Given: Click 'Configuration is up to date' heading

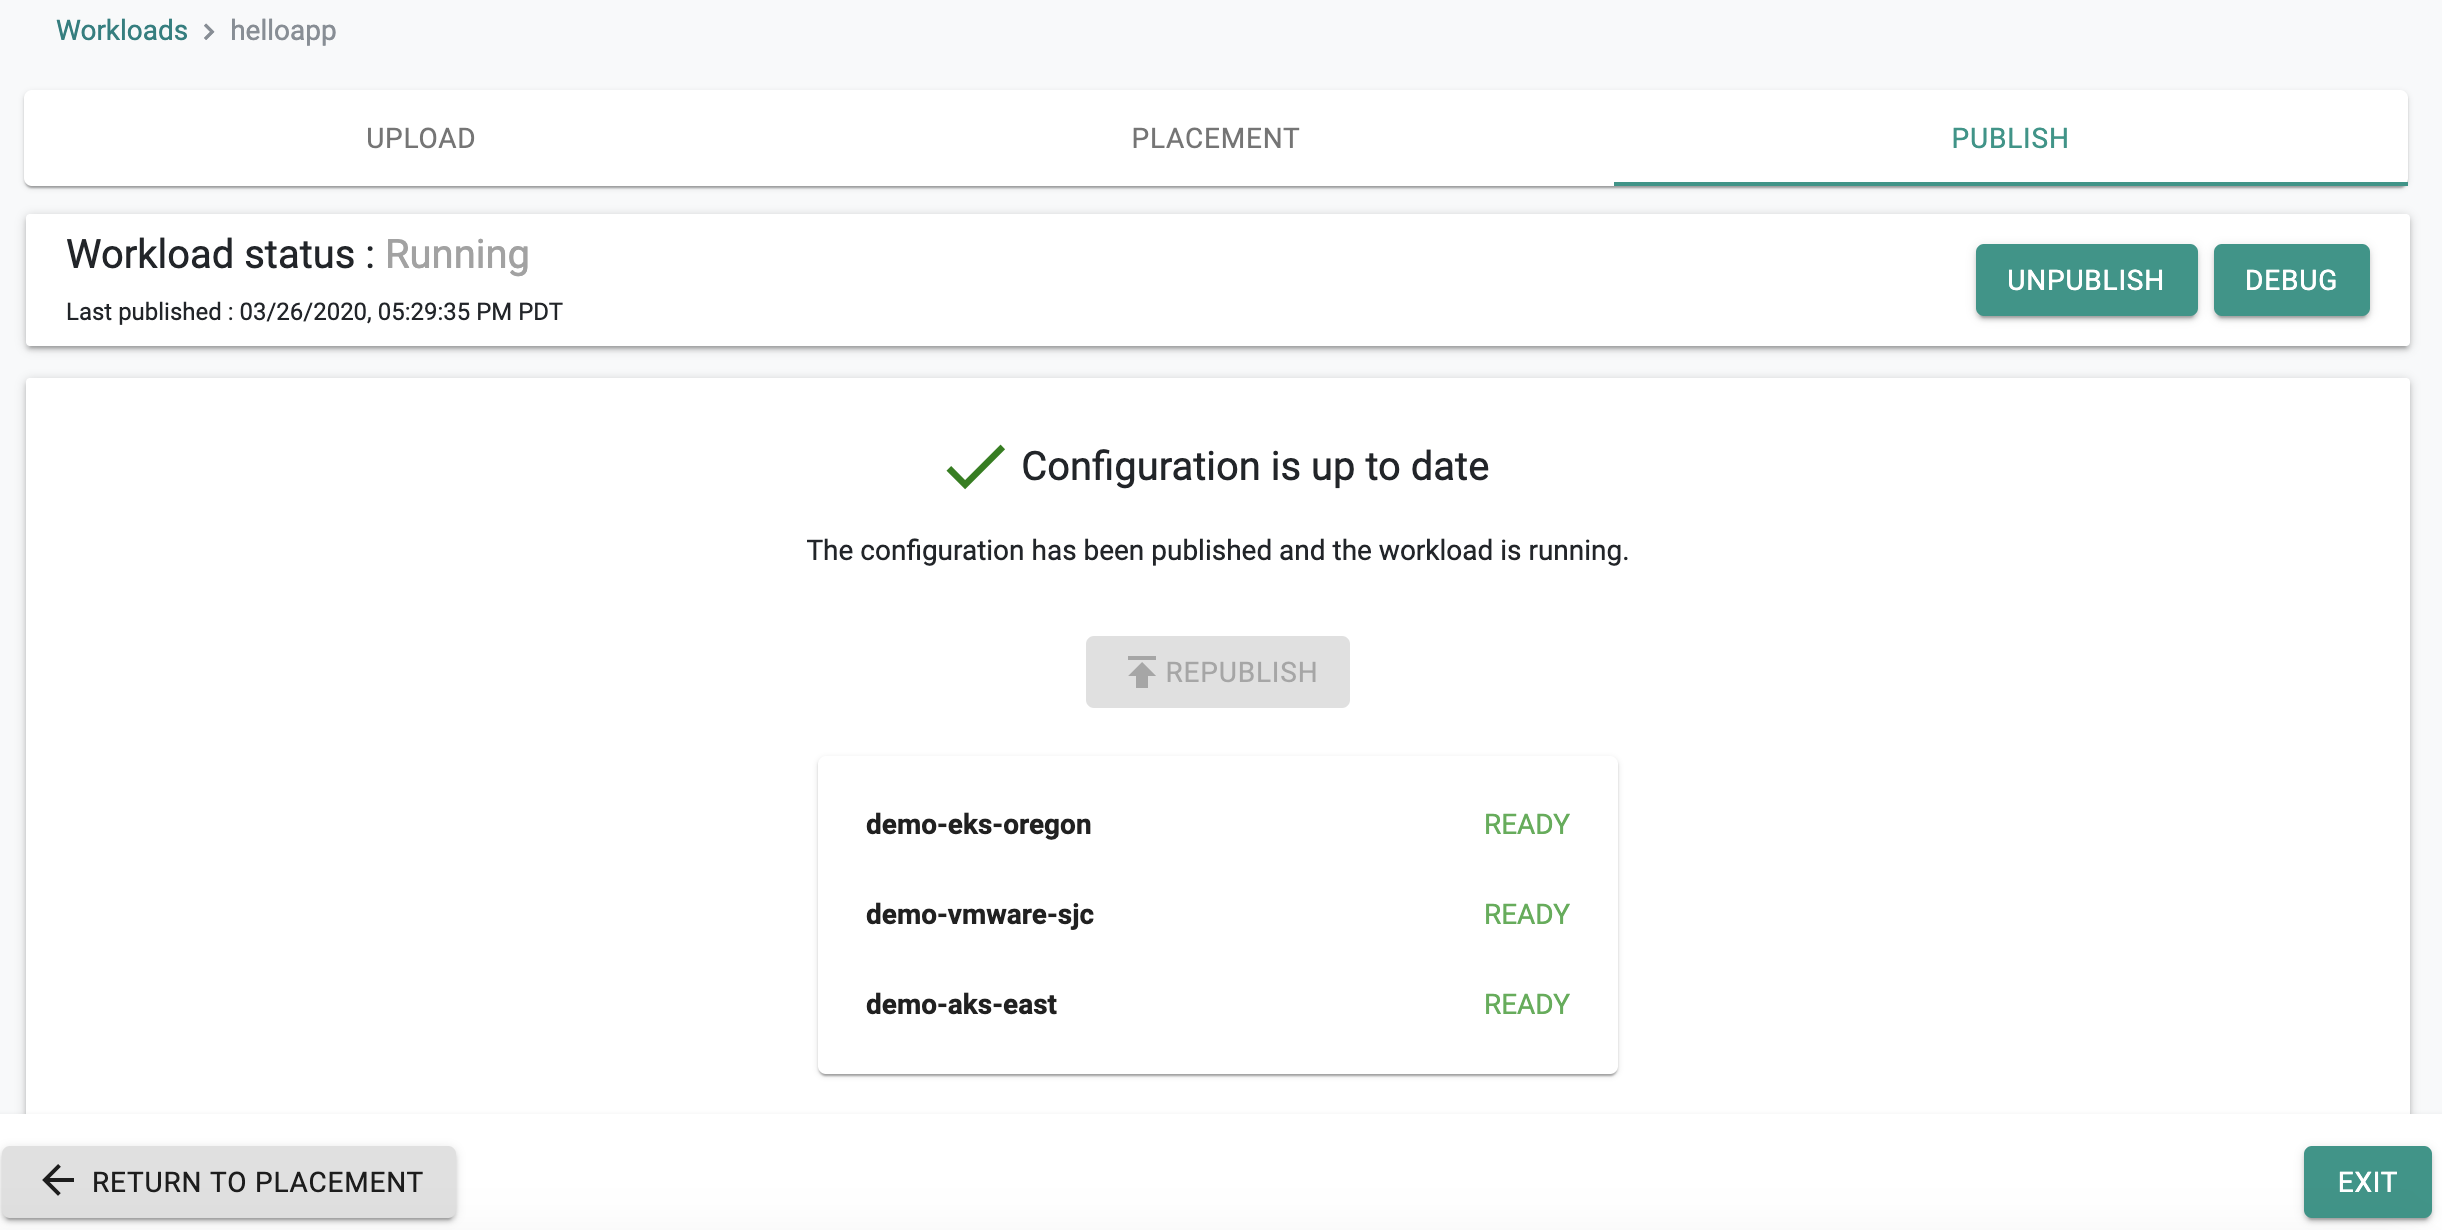Looking at the screenshot, I should (1255, 466).
